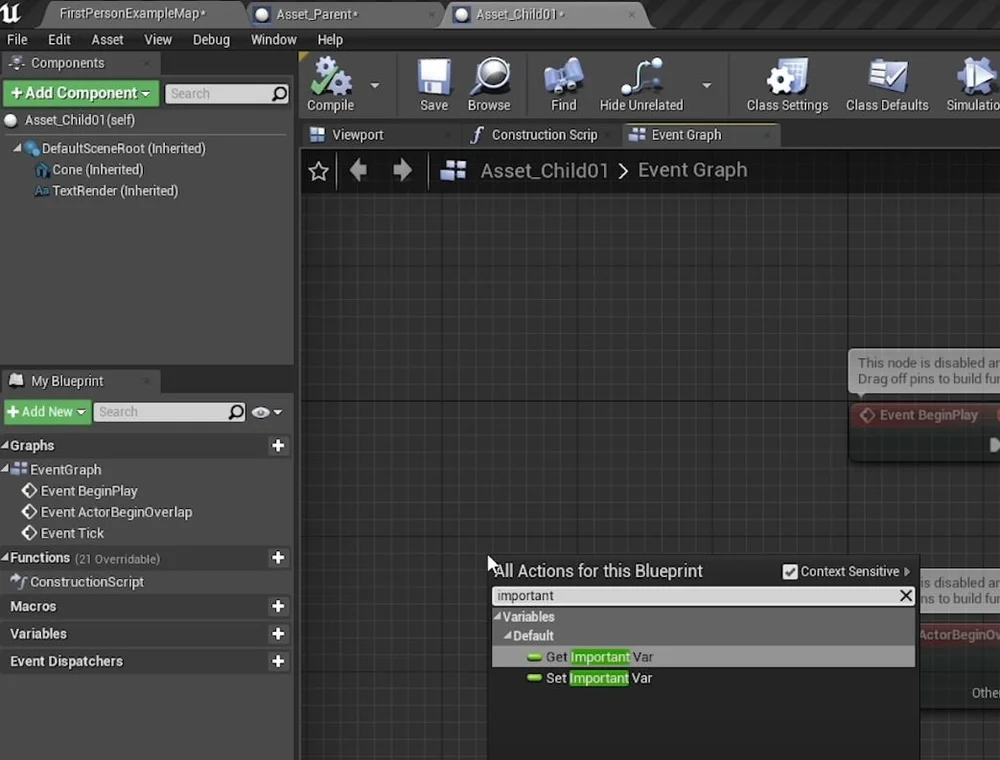Image resolution: width=1000 pixels, height=760 pixels.
Task: Open the Window menu
Action: 273,40
